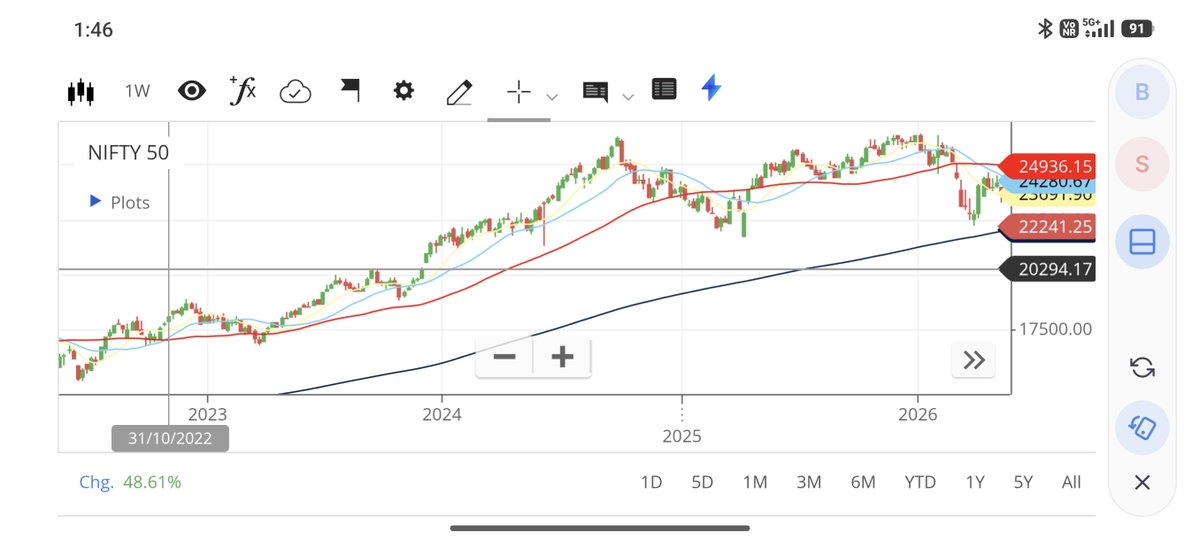This screenshot has height=540, width=1200.
Task: Tap the 1:46 clock
Action: [94, 30]
